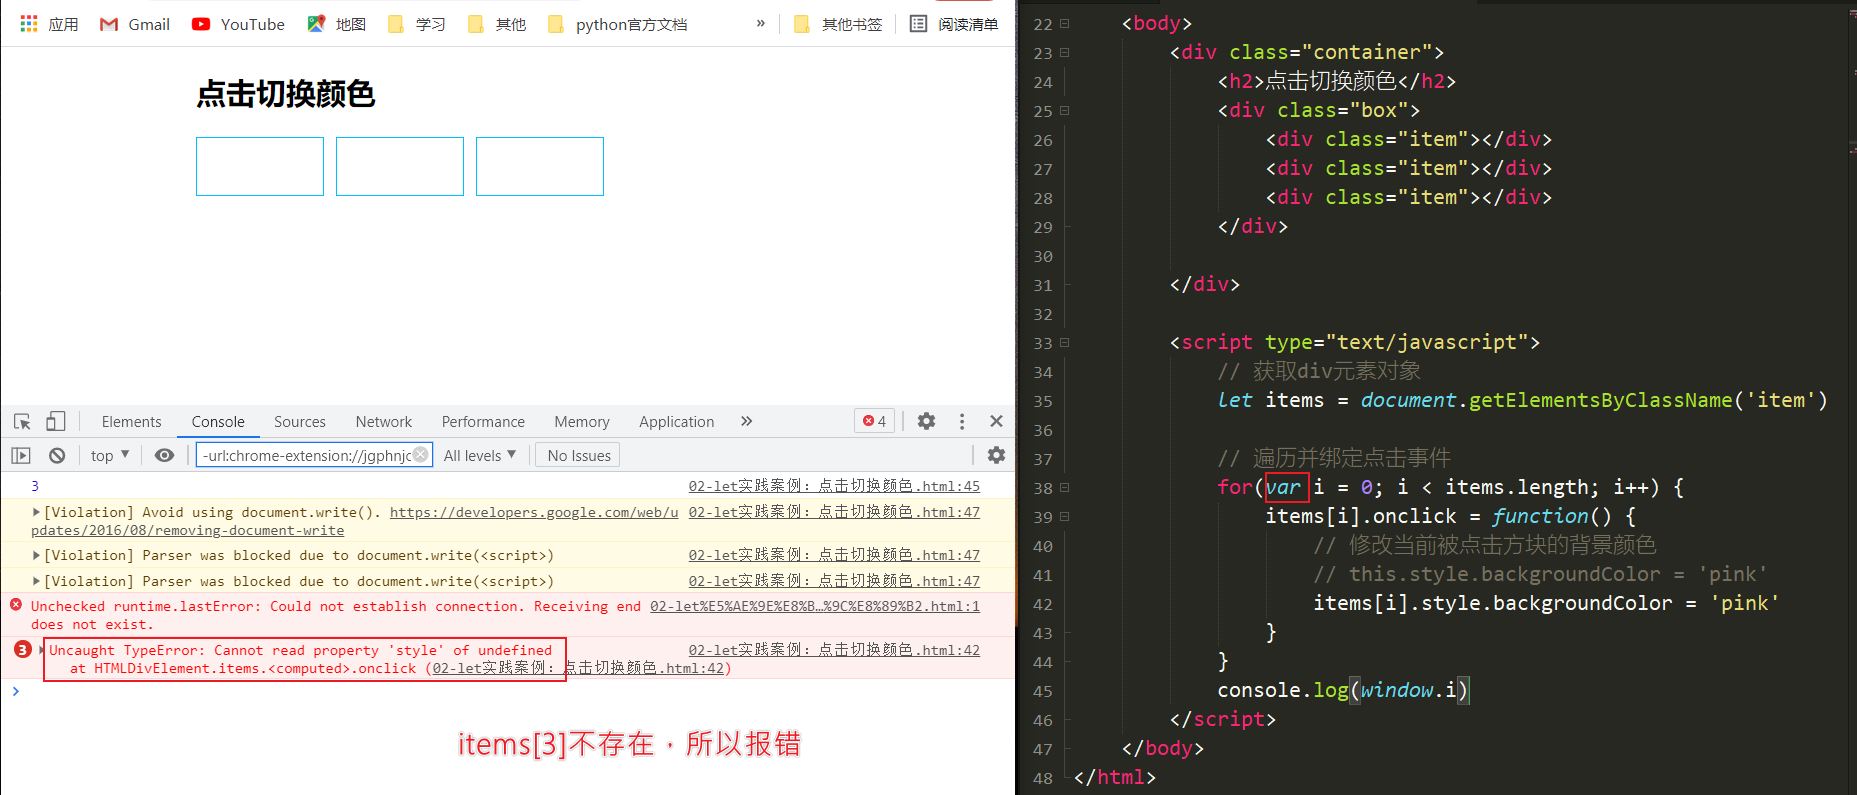1857x795 pixels.
Task: Close the DevTools panel
Action: [996, 421]
